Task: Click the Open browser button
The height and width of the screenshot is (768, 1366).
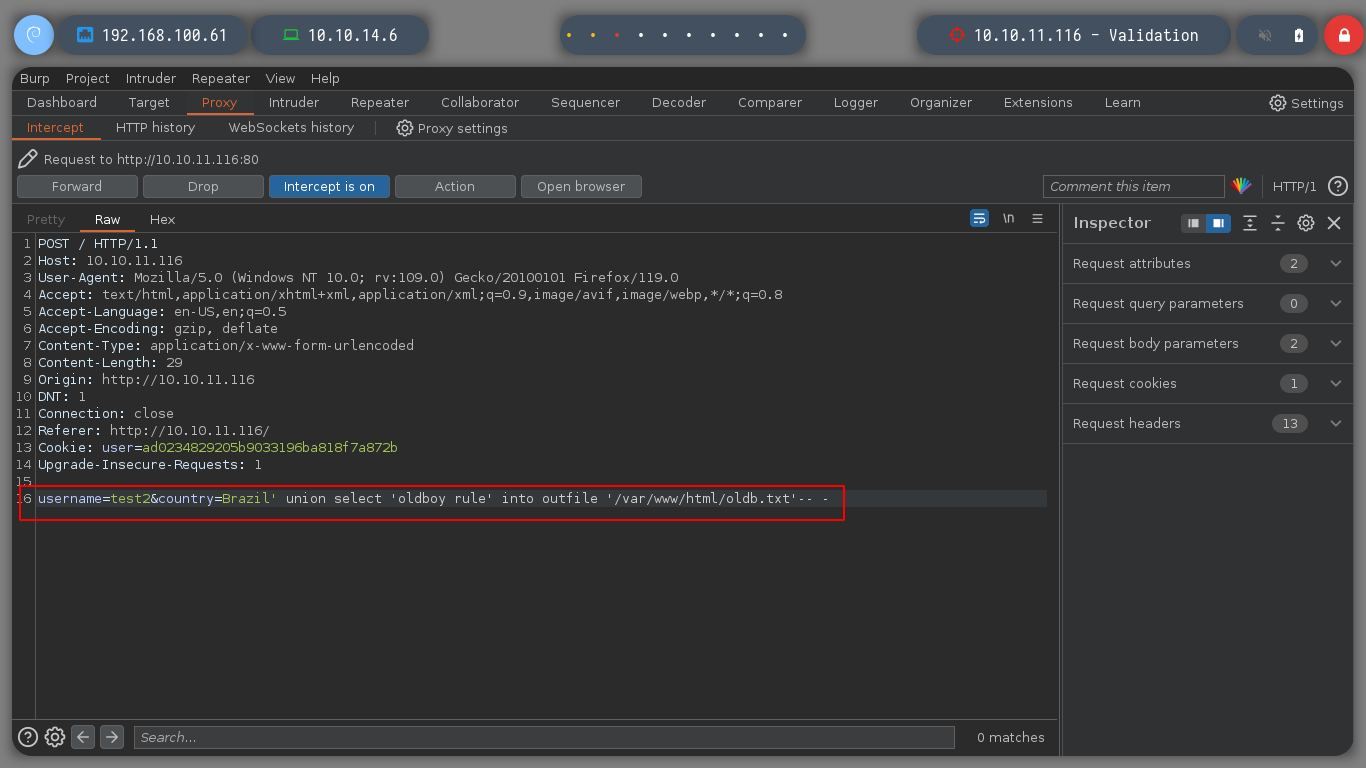Action: [581, 186]
